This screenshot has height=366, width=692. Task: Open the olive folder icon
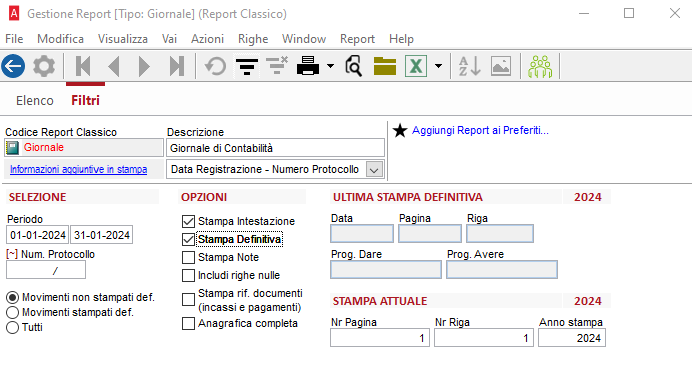[385, 66]
